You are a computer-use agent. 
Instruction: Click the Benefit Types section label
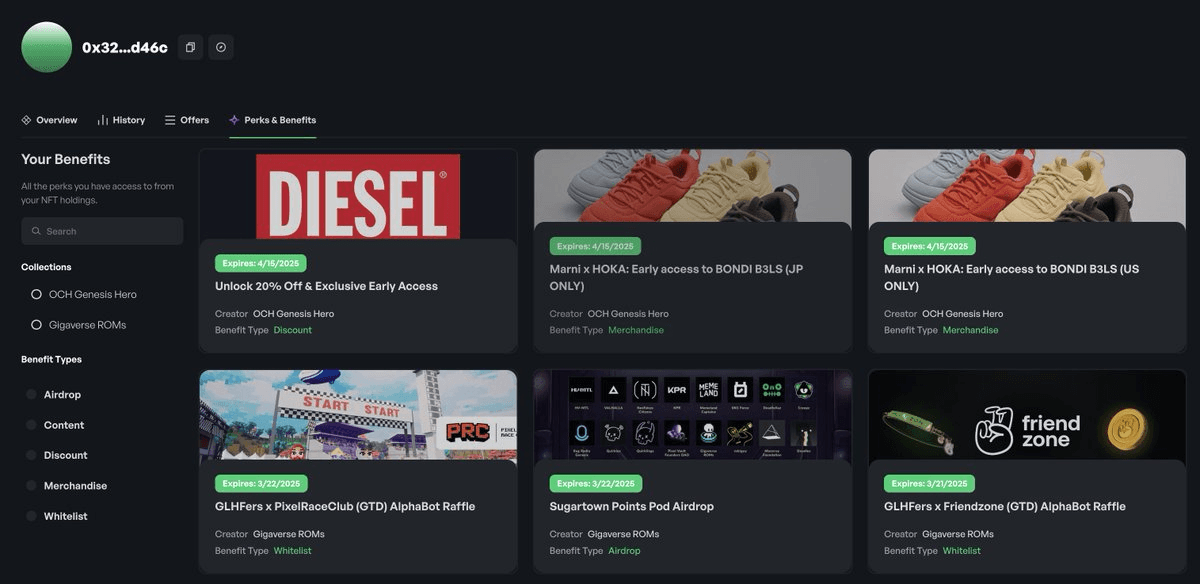51,359
